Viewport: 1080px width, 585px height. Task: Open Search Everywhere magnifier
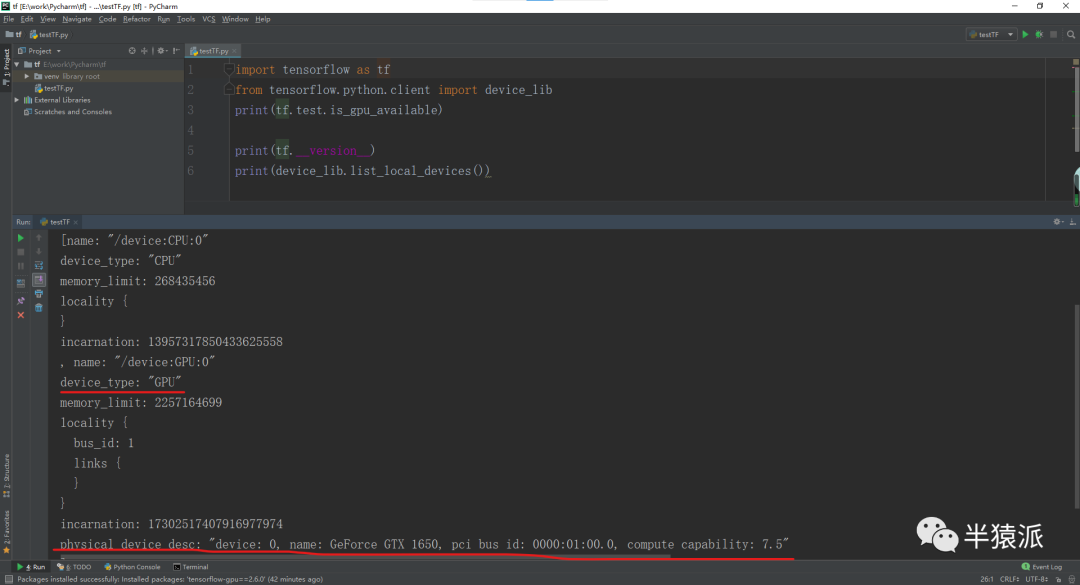(x=1071, y=34)
